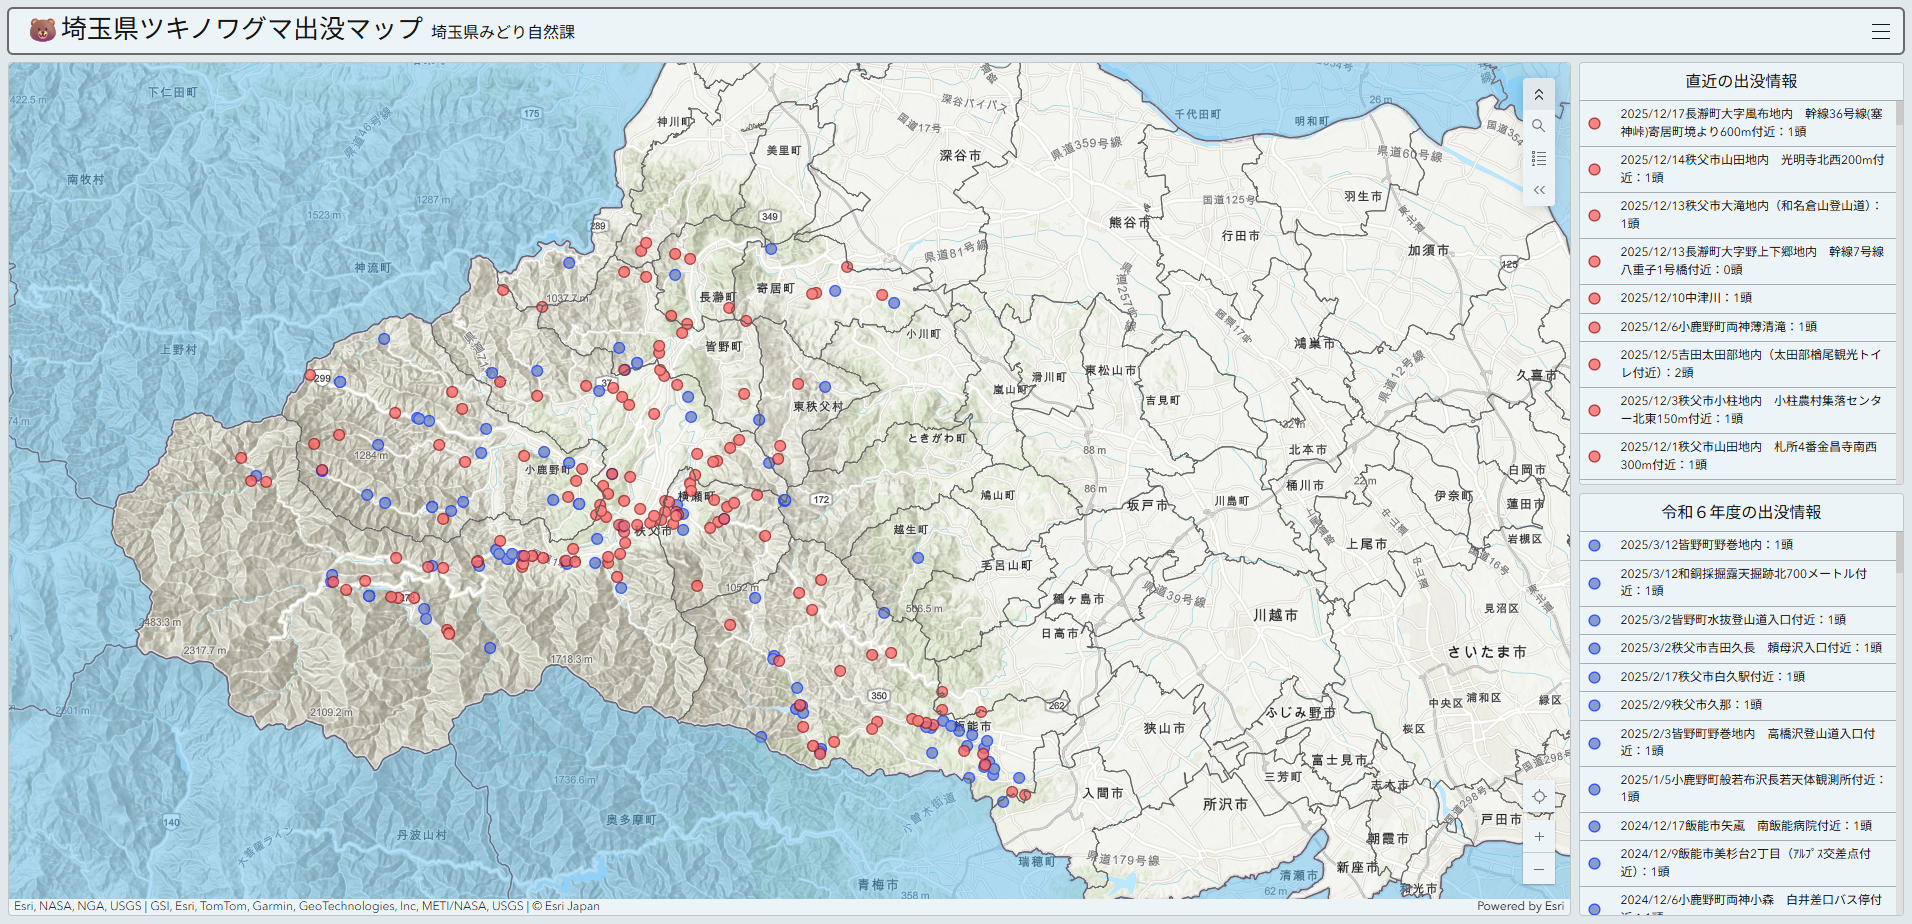Screen dimensions: 1912x924
Task: Open the map search magnifier tool
Action: click(x=1538, y=126)
